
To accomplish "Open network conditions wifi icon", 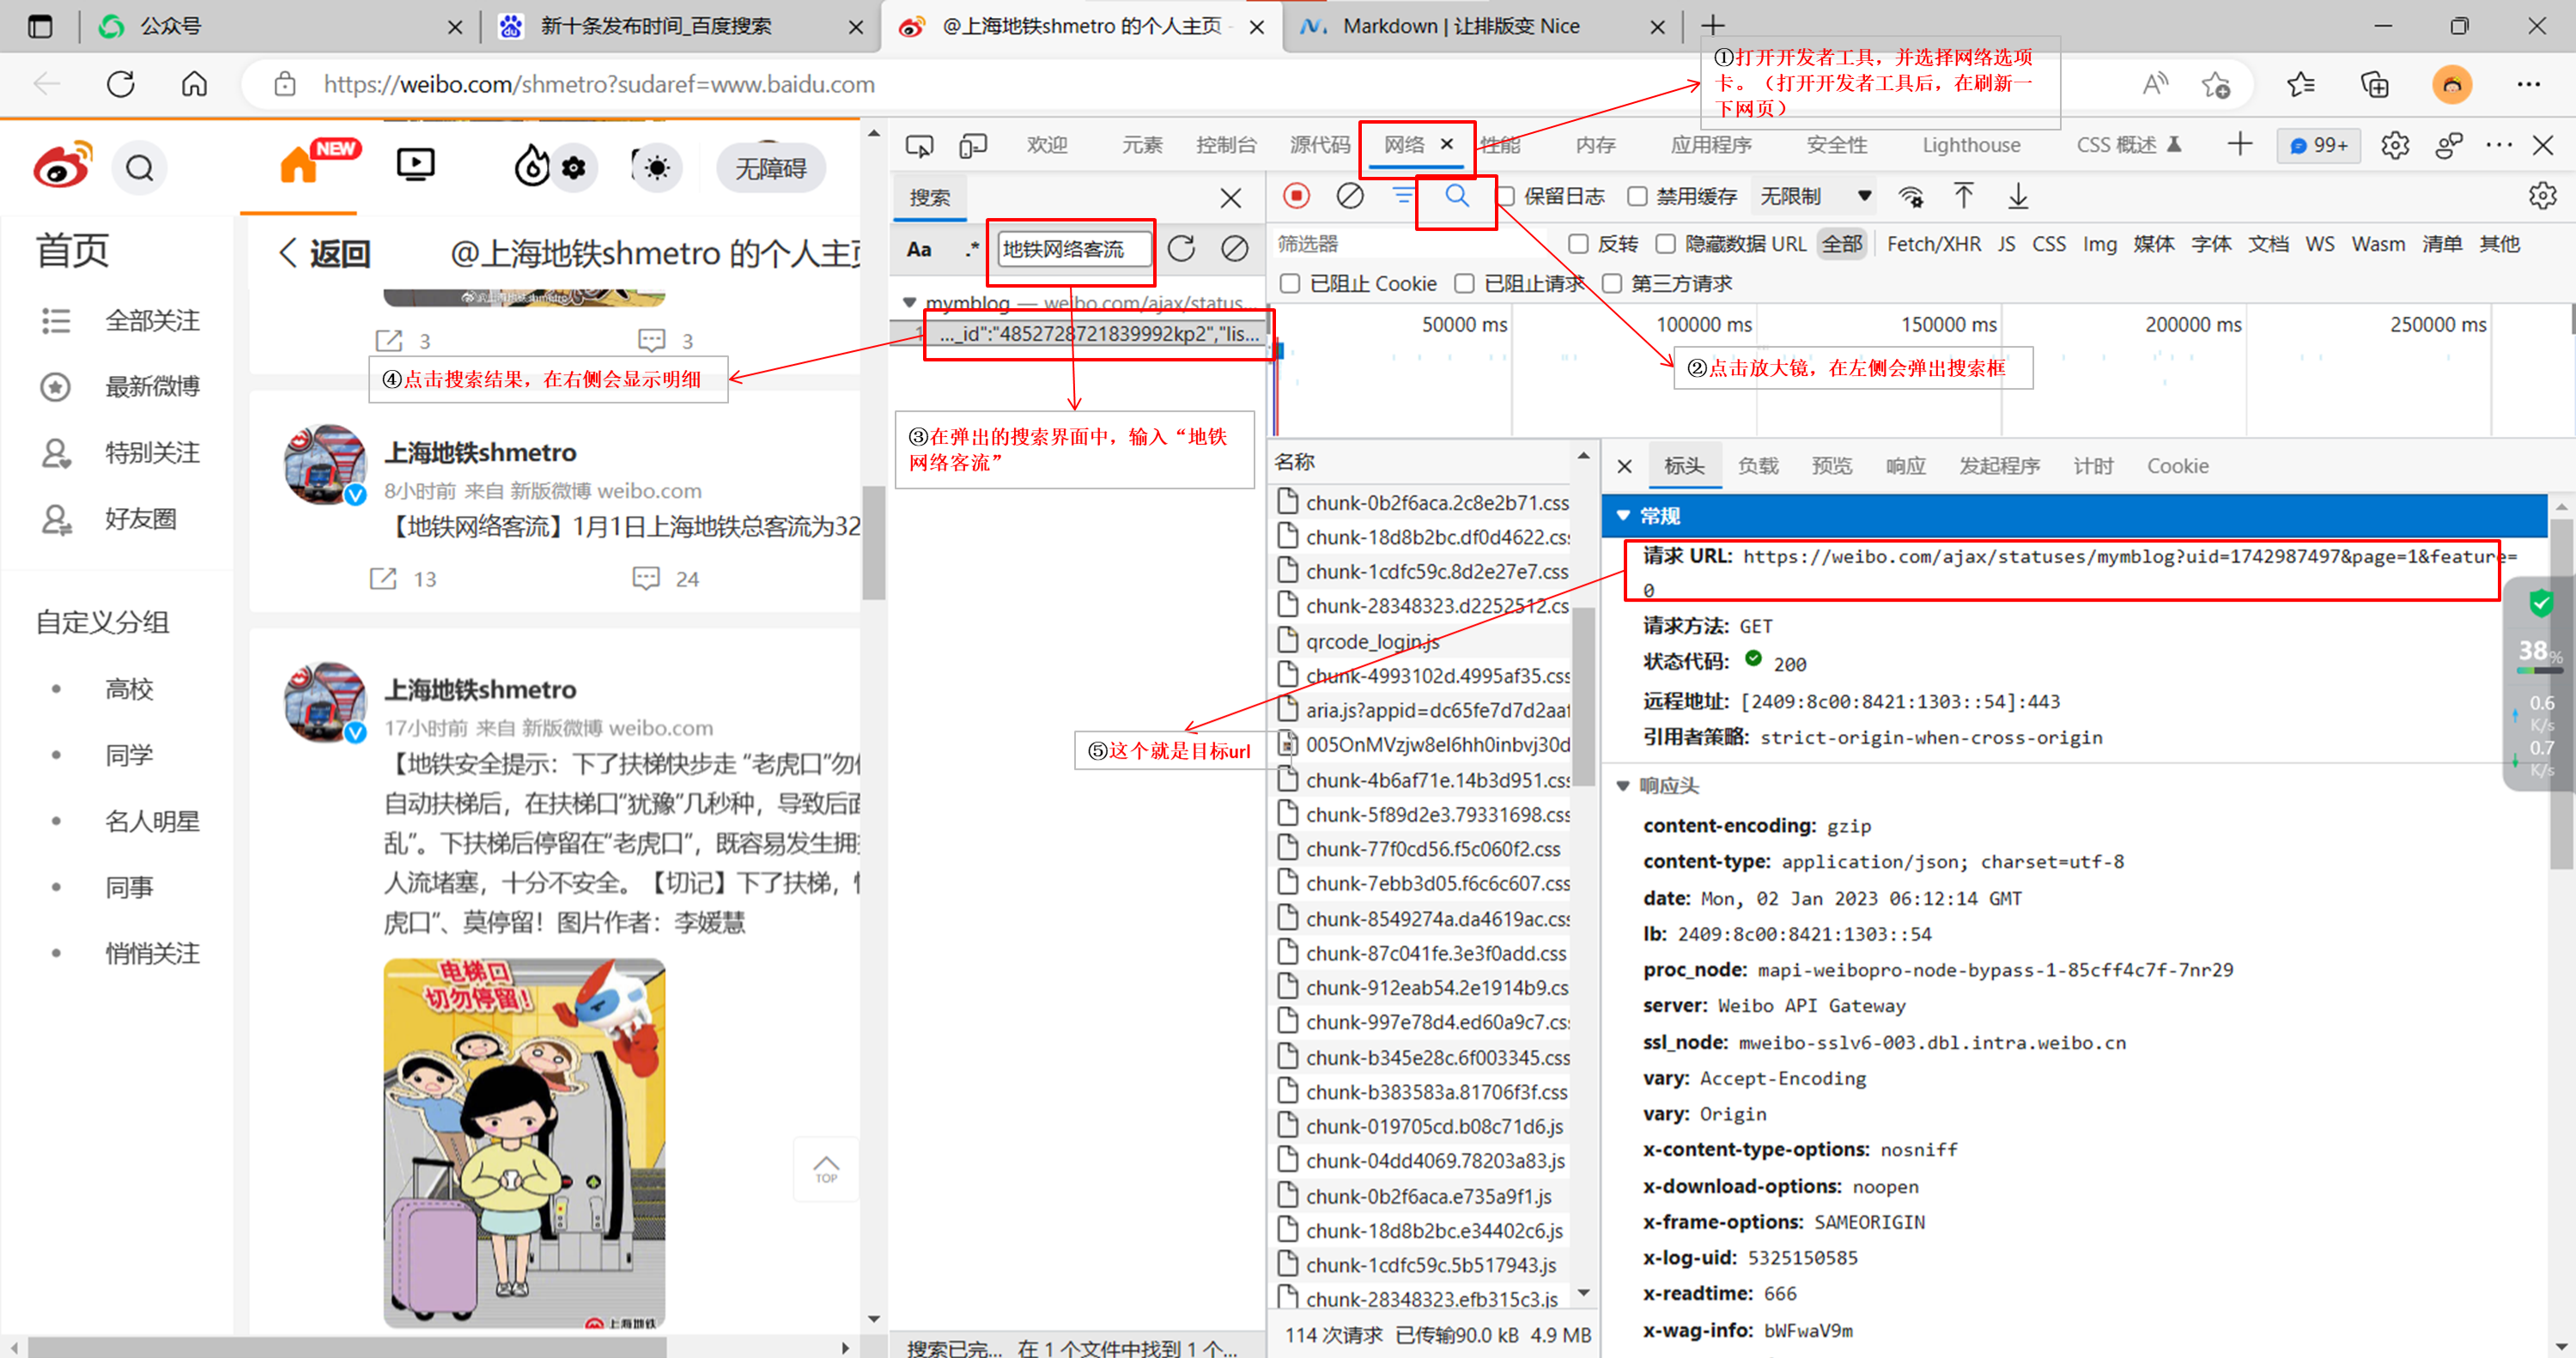I will click(x=1911, y=196).
